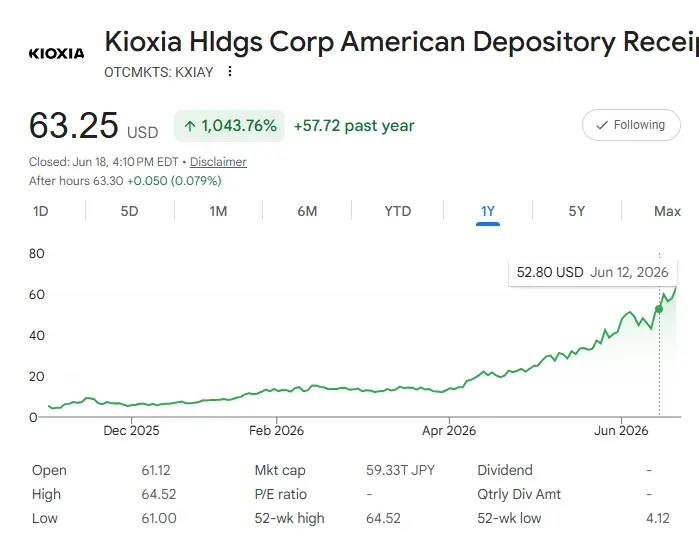Image resolution: width=699 pixels, height=549 pixels.
Task: Open the Disclaimer link
Action: coord(218,162)
